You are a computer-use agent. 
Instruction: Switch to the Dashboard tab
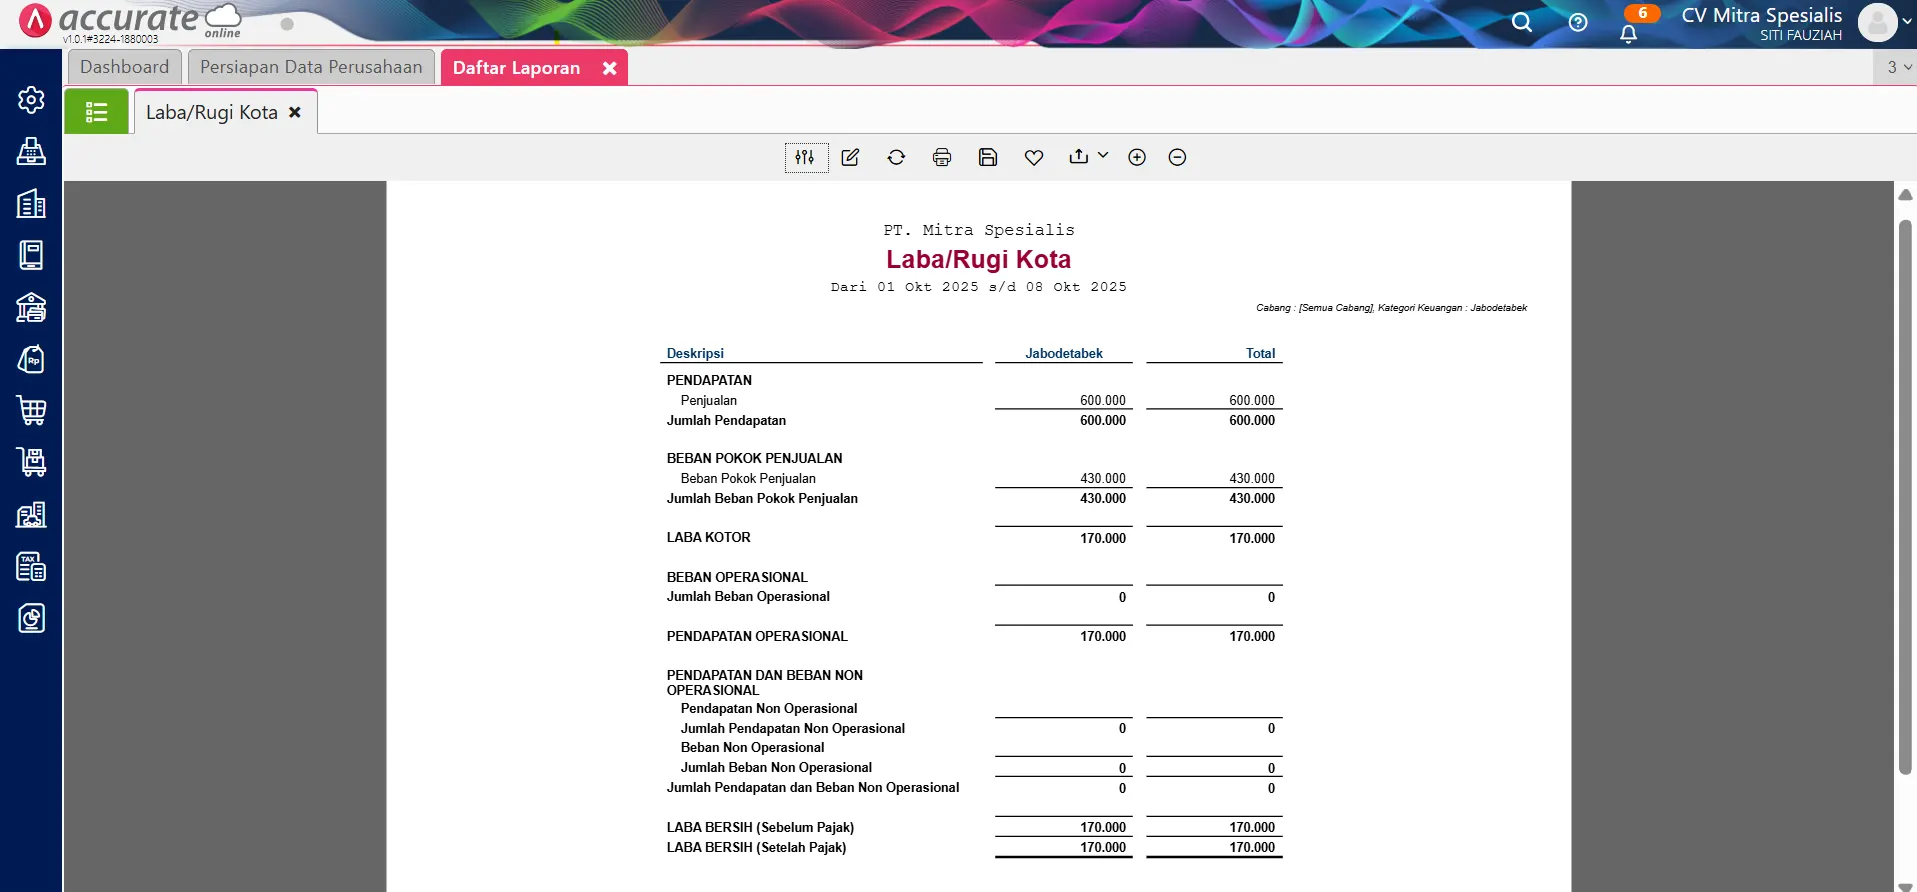tap(125, 67)
